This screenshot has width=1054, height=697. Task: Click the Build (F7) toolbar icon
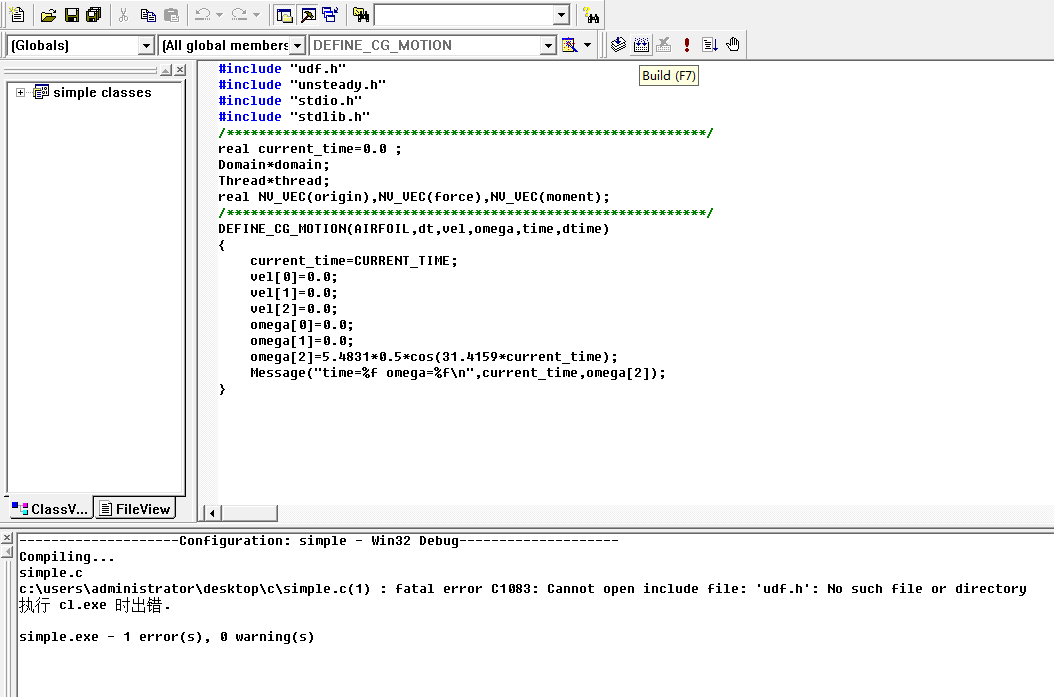coord(641,45)
